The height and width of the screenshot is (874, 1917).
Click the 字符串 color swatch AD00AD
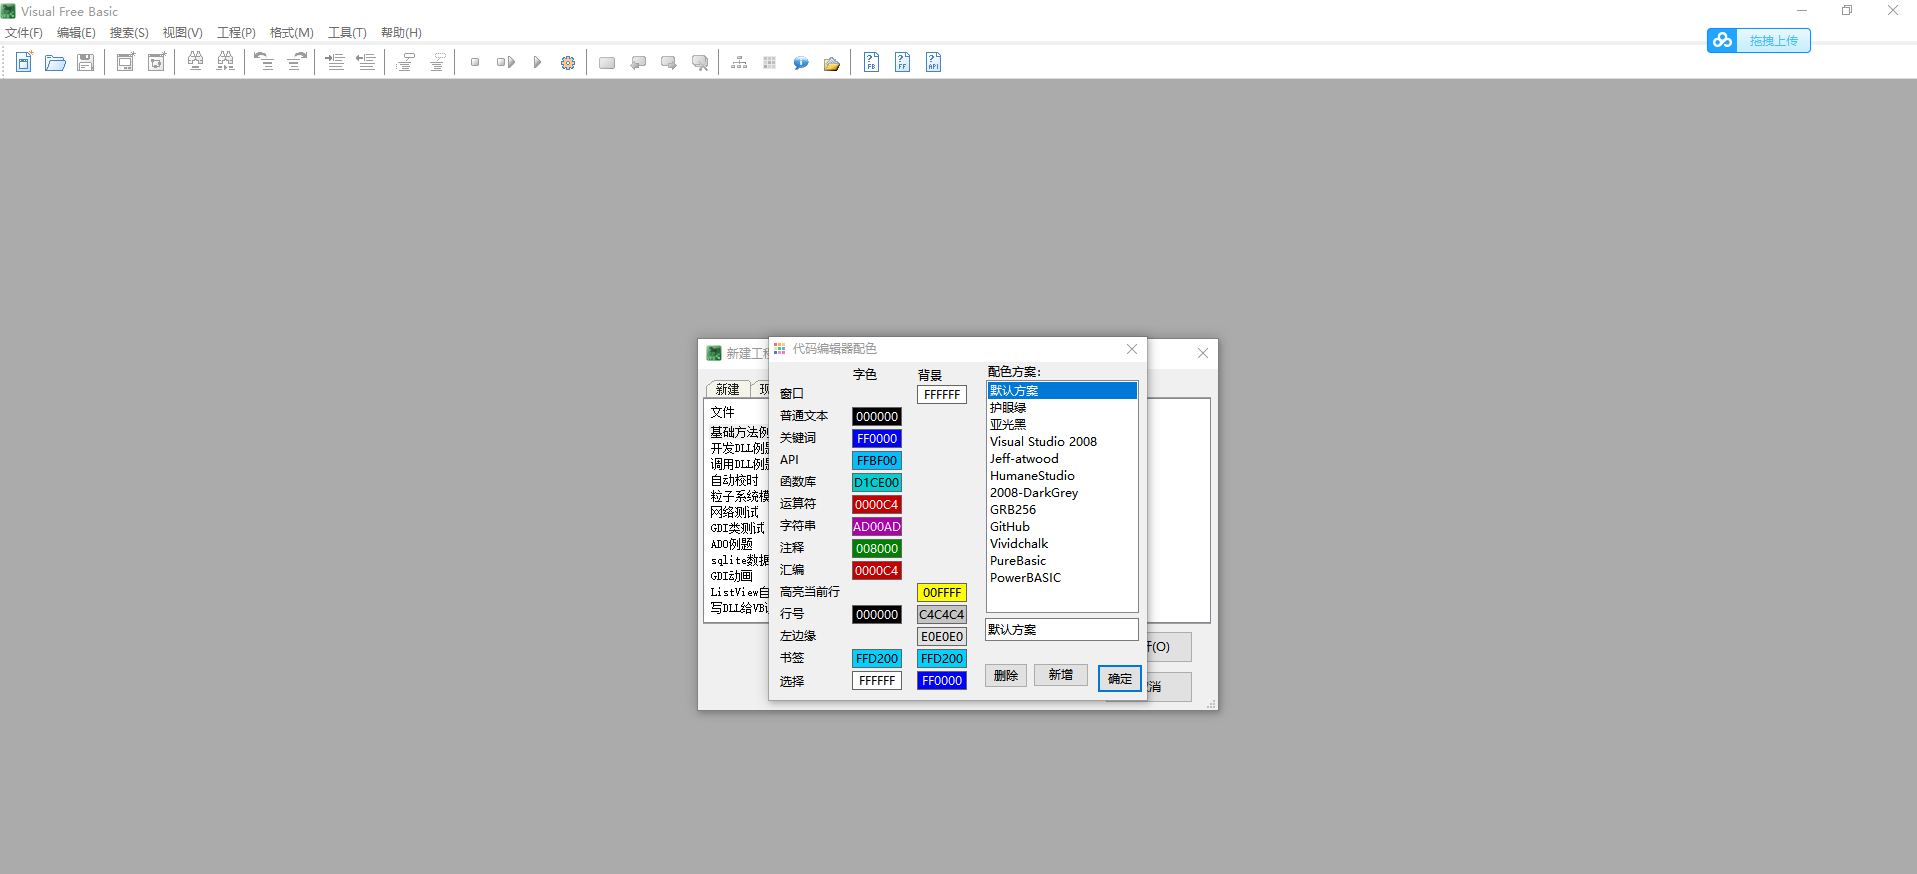pos(877,527)
